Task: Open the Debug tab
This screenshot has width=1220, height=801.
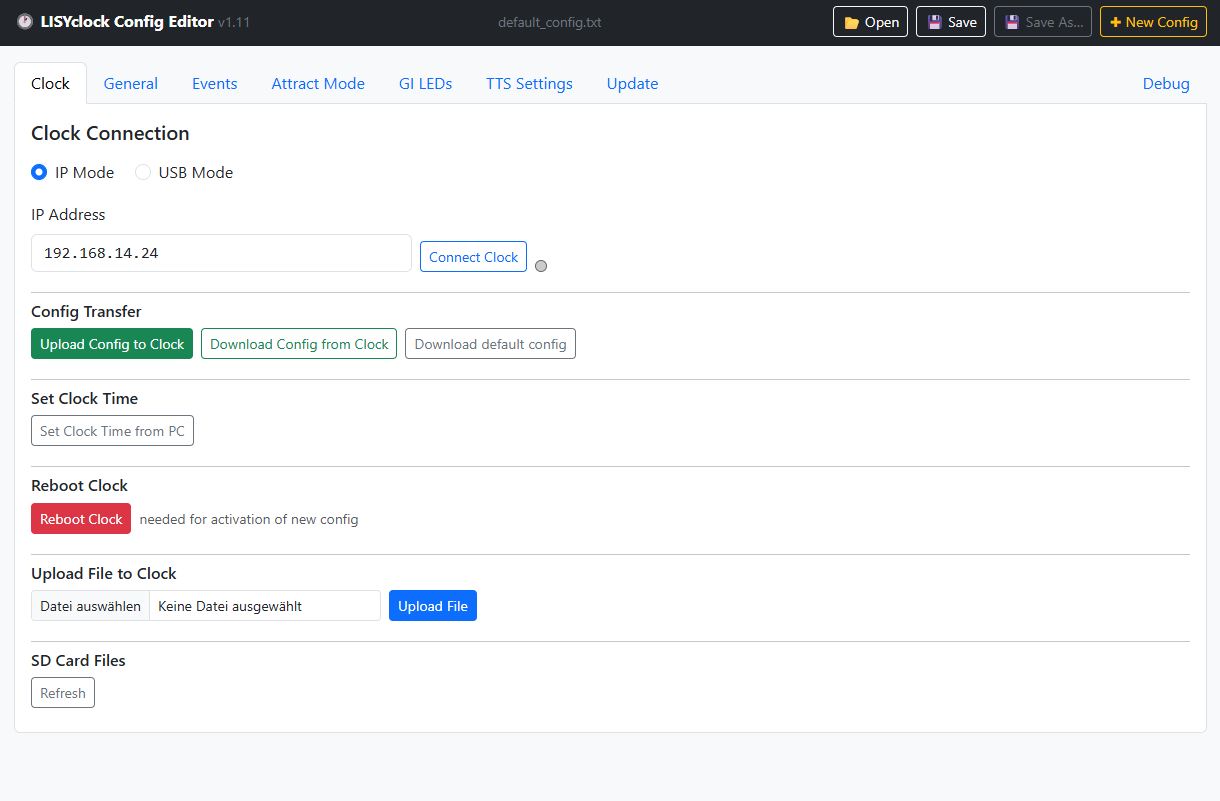Action: click(1166, 84)
